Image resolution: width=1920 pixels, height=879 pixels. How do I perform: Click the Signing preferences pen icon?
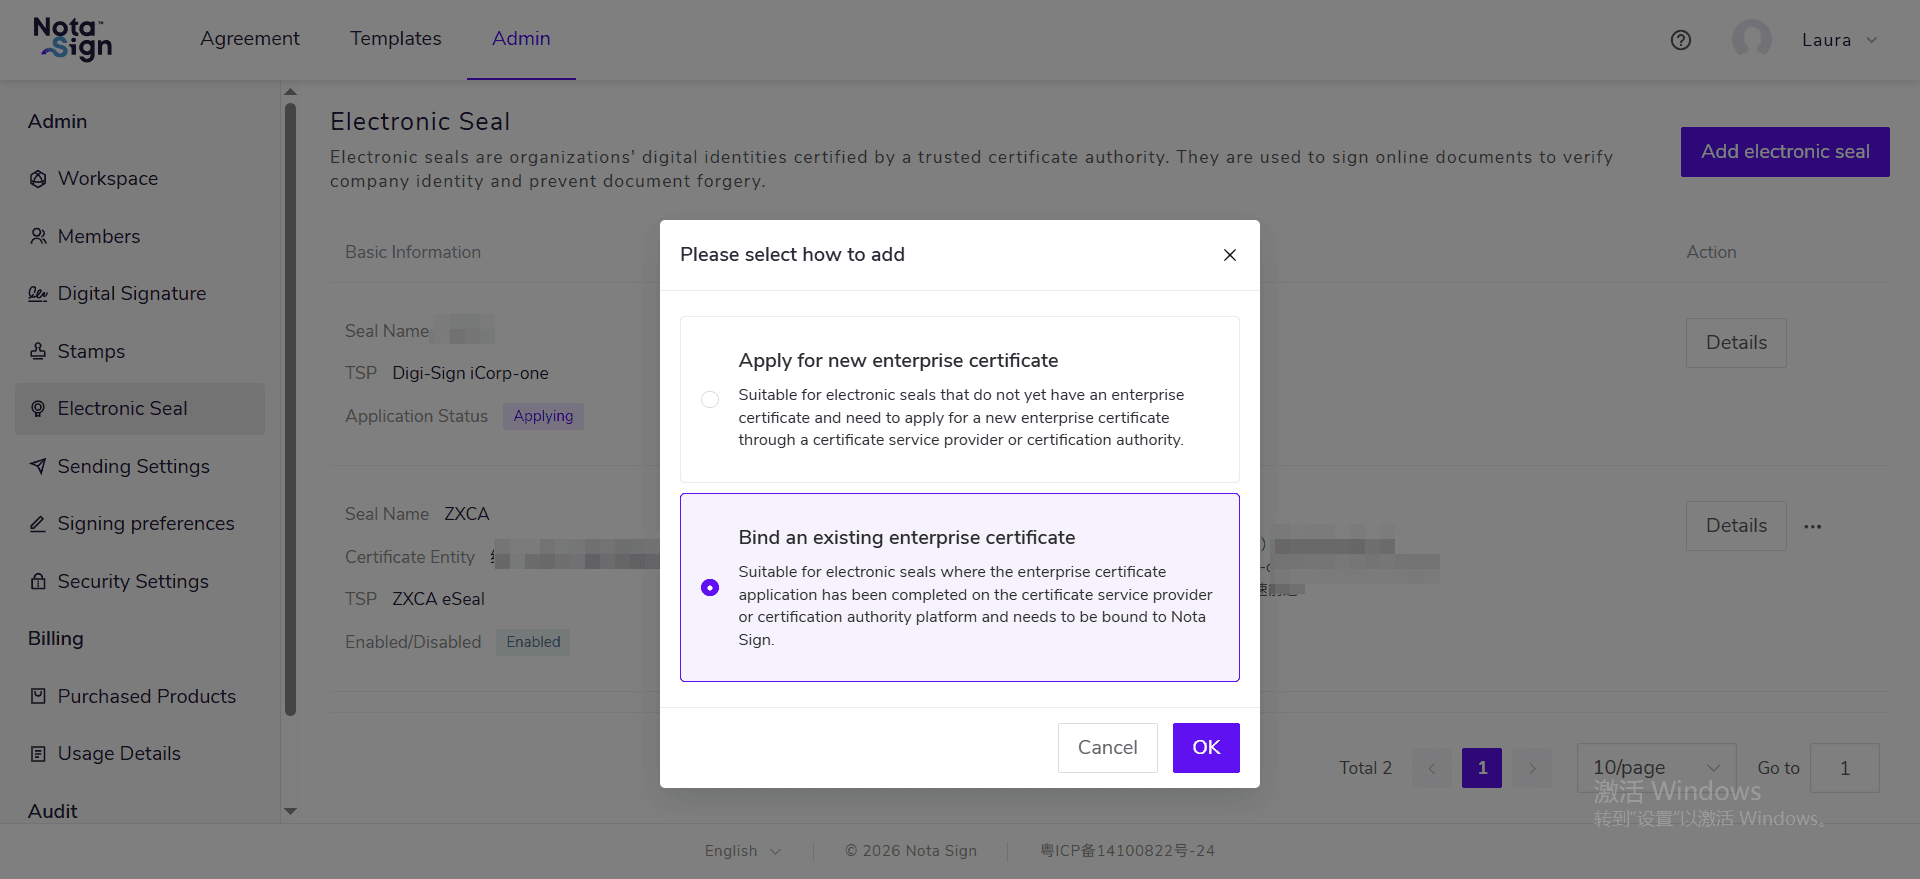38,524
